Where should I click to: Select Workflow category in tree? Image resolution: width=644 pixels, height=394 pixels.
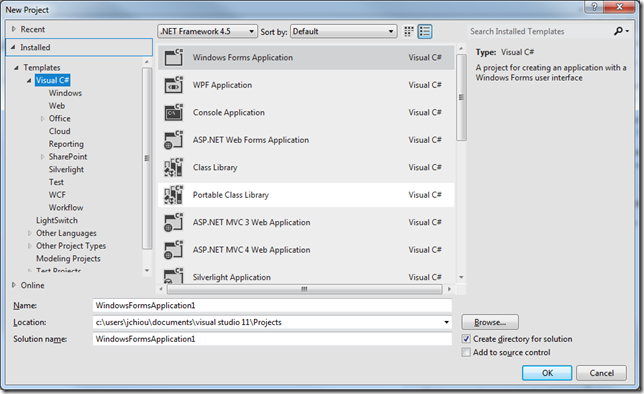(66, 208)
